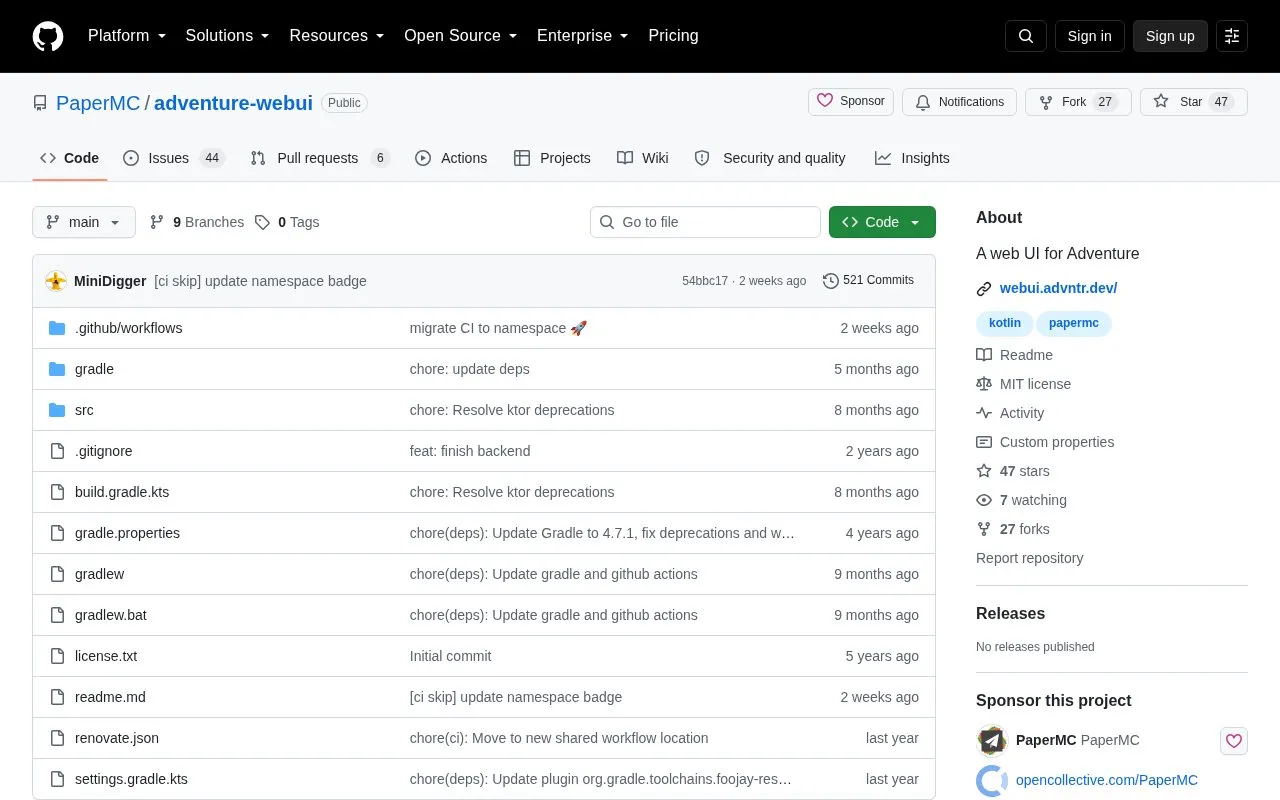Viewport: 1280px width, 800px height.
Task: Expand the Platform menu
Action: [x=127, y=36]
